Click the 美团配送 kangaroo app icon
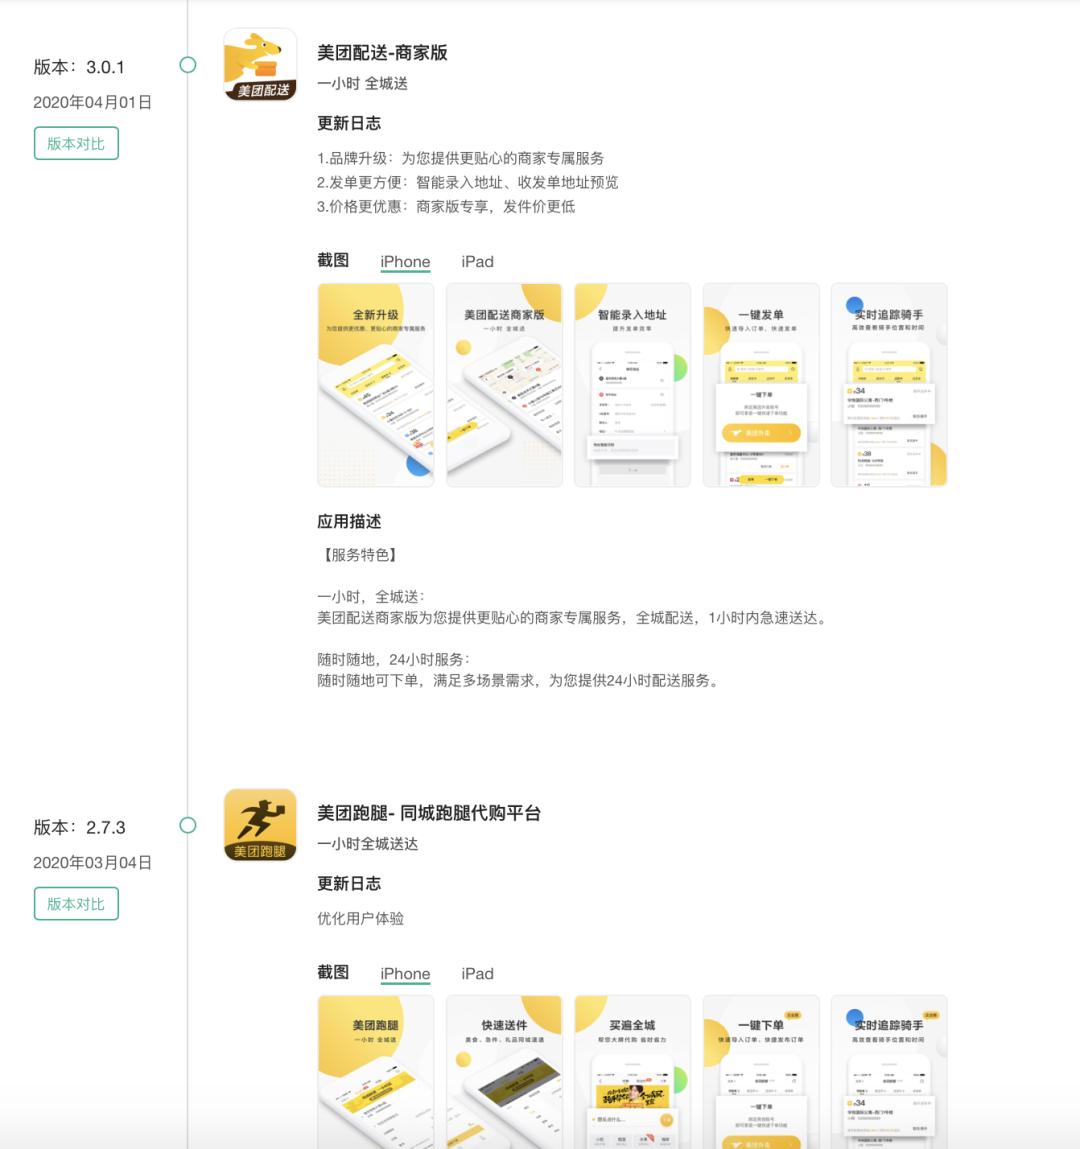The width and height of the screenshot is (1080, 1149). pyautogui.click(x=260, y=64)
